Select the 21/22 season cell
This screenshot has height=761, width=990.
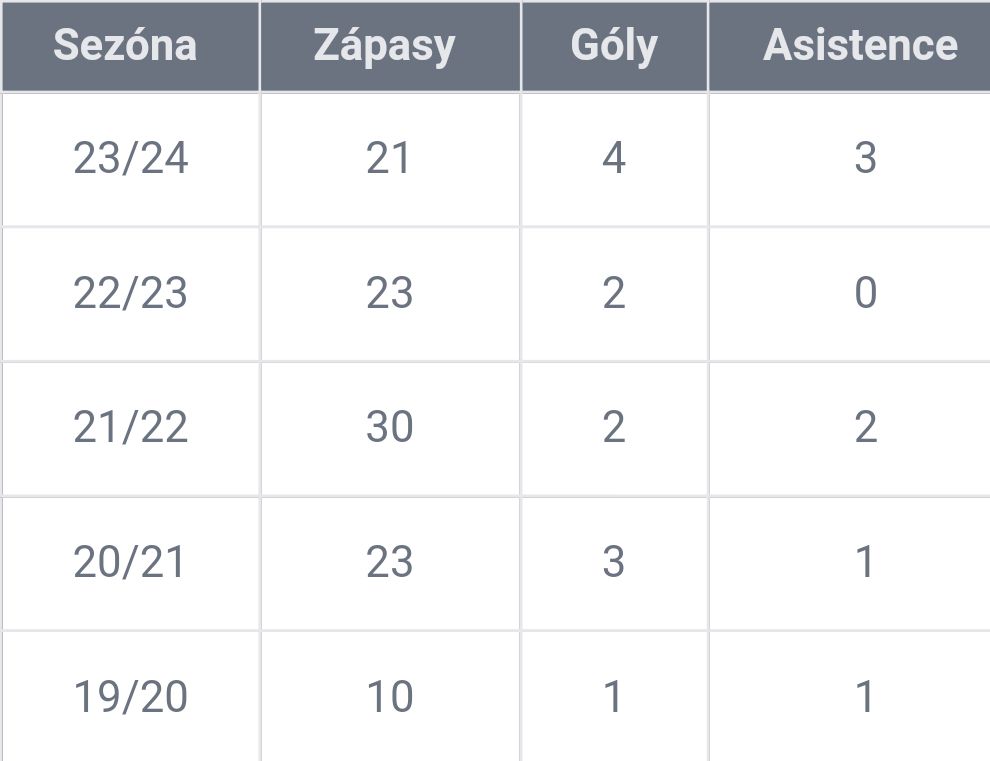[x=131, y=428]
